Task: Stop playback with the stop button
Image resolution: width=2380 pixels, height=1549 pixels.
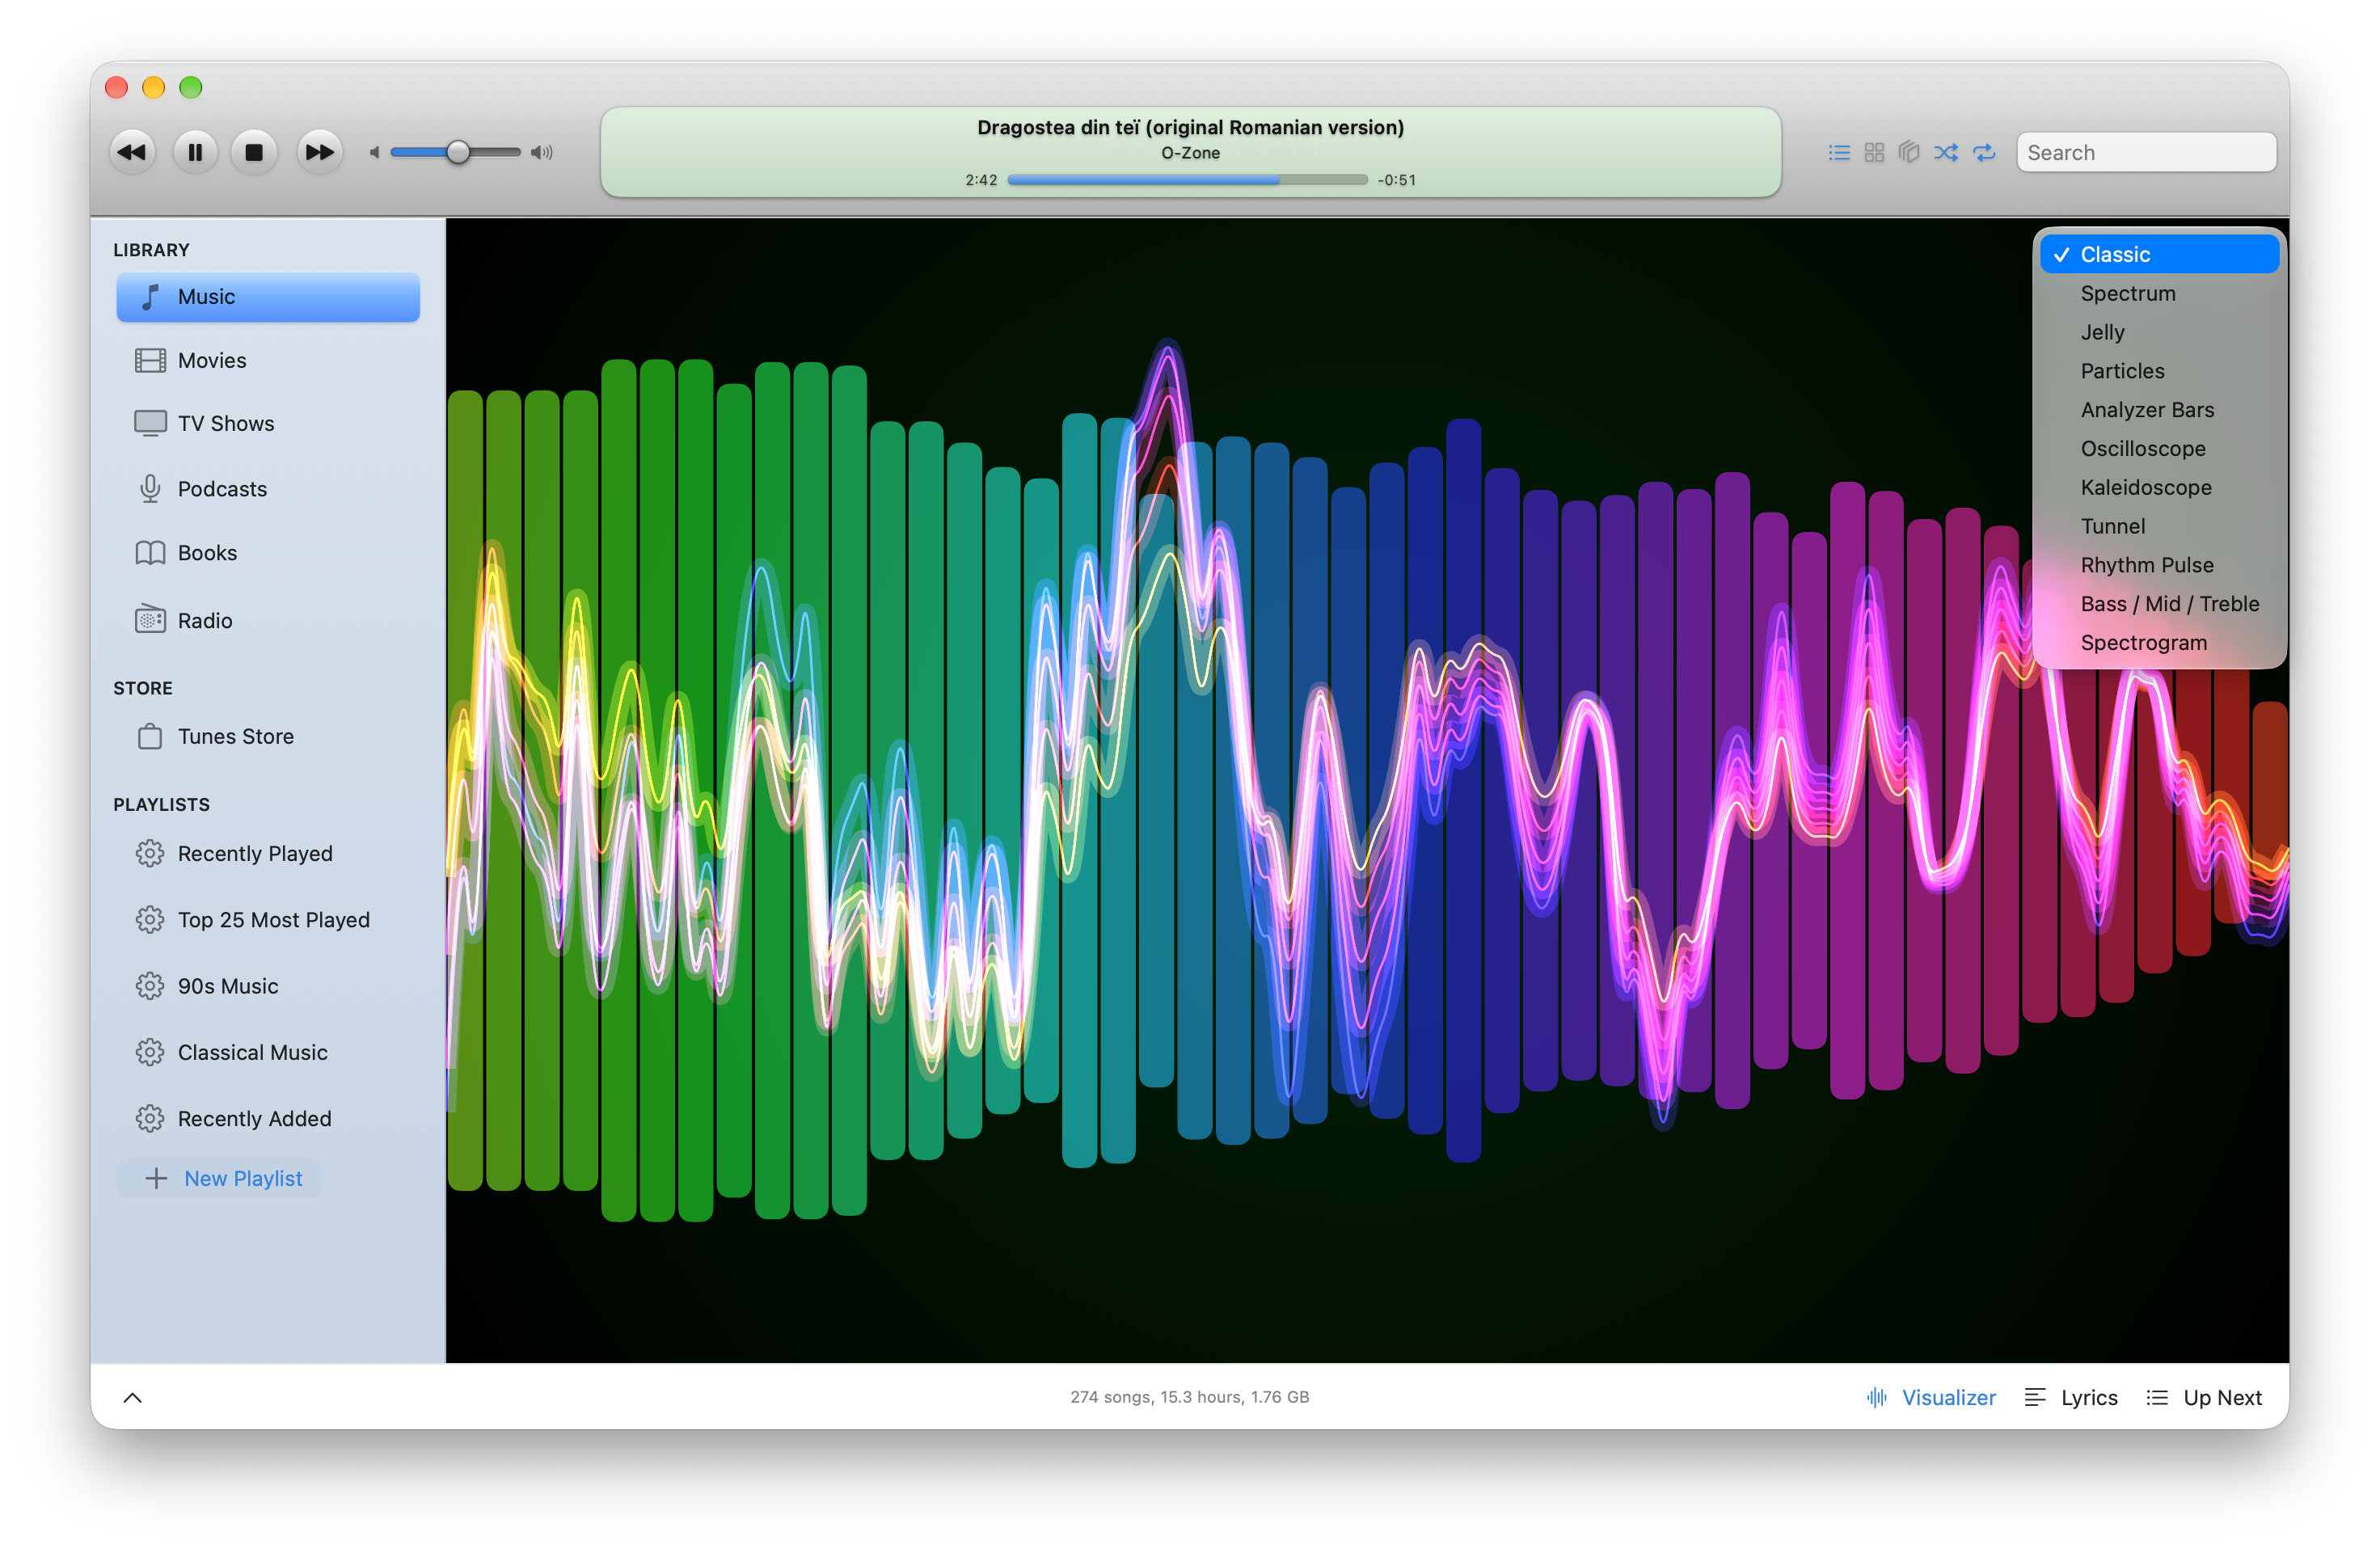Action: click(x=254, y=152)
